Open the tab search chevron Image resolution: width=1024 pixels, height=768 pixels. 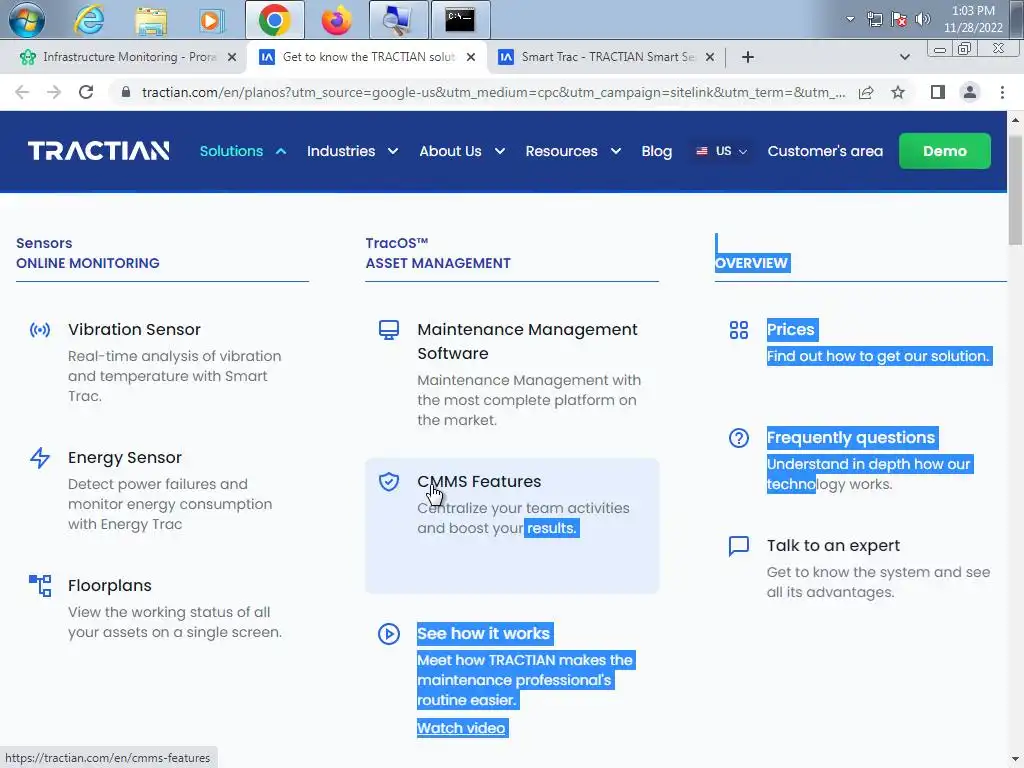tap(904, 57)
